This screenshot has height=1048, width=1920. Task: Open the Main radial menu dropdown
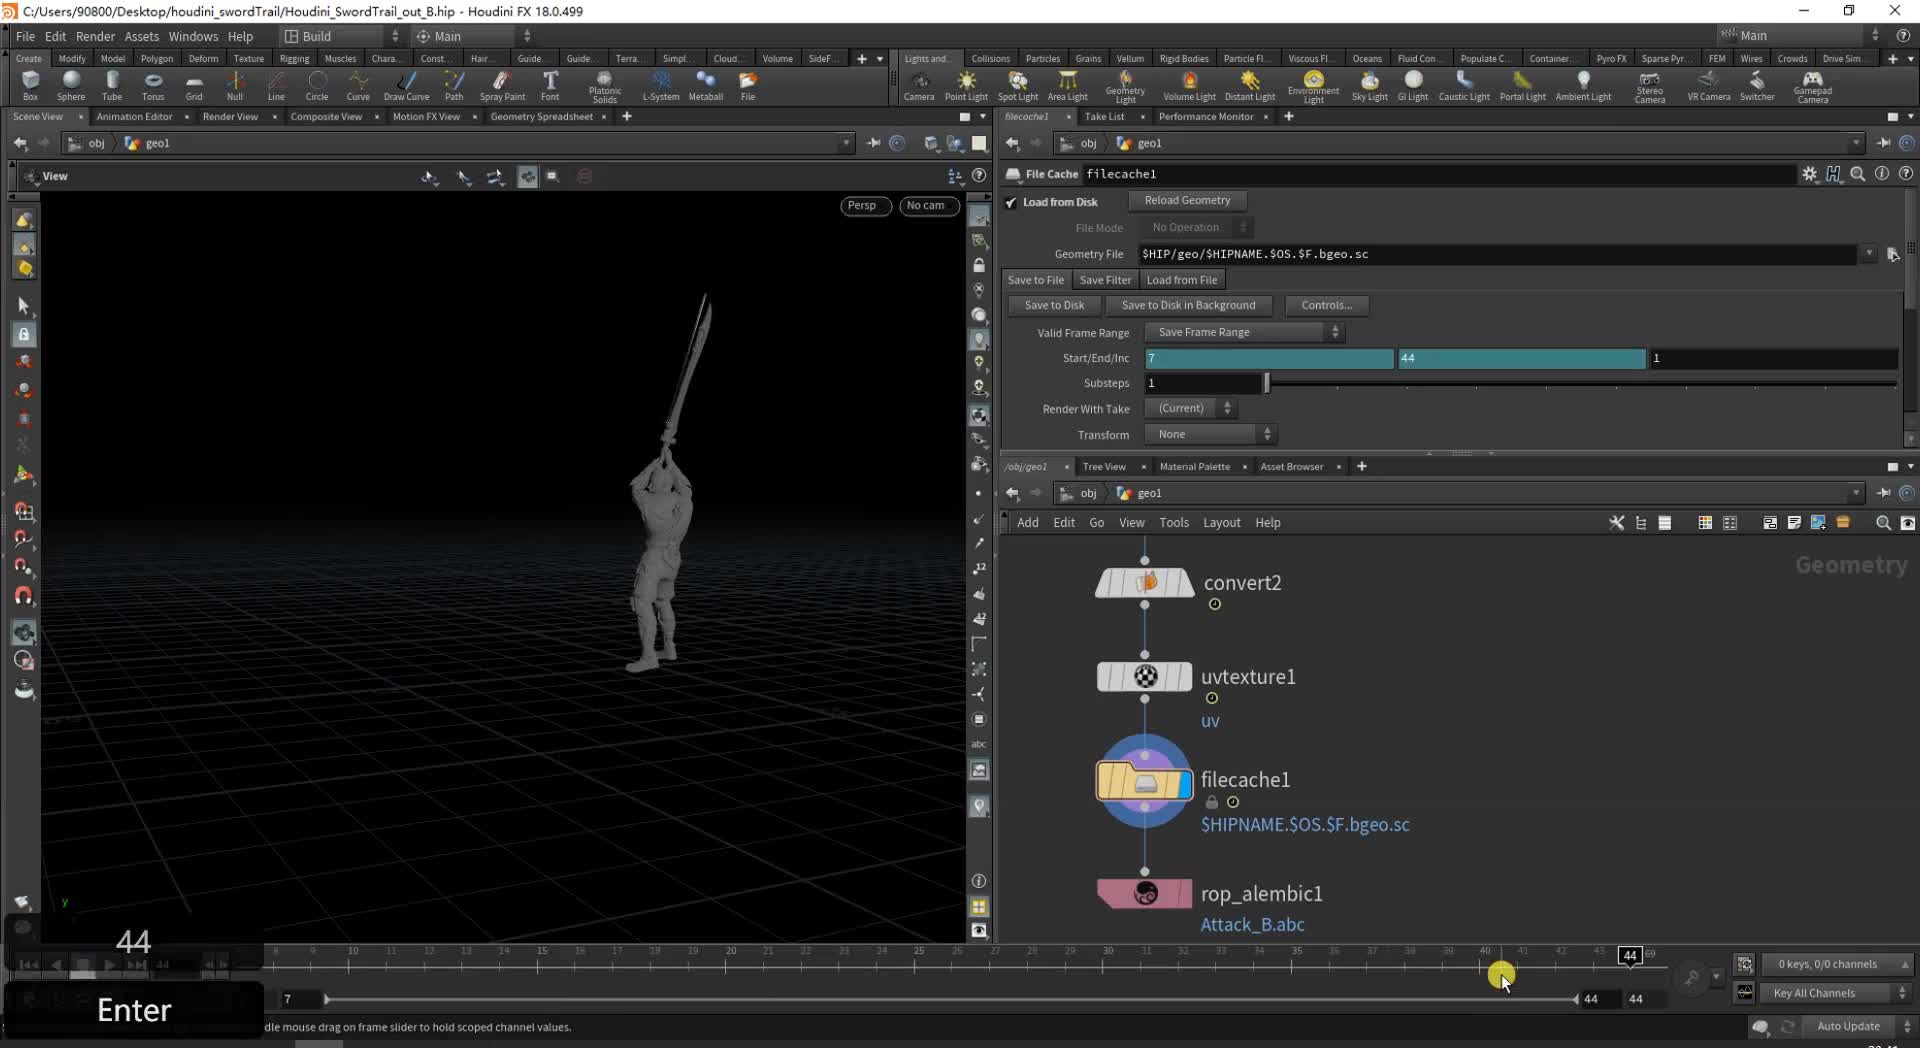pyautogui.click(x=473, y=36)
